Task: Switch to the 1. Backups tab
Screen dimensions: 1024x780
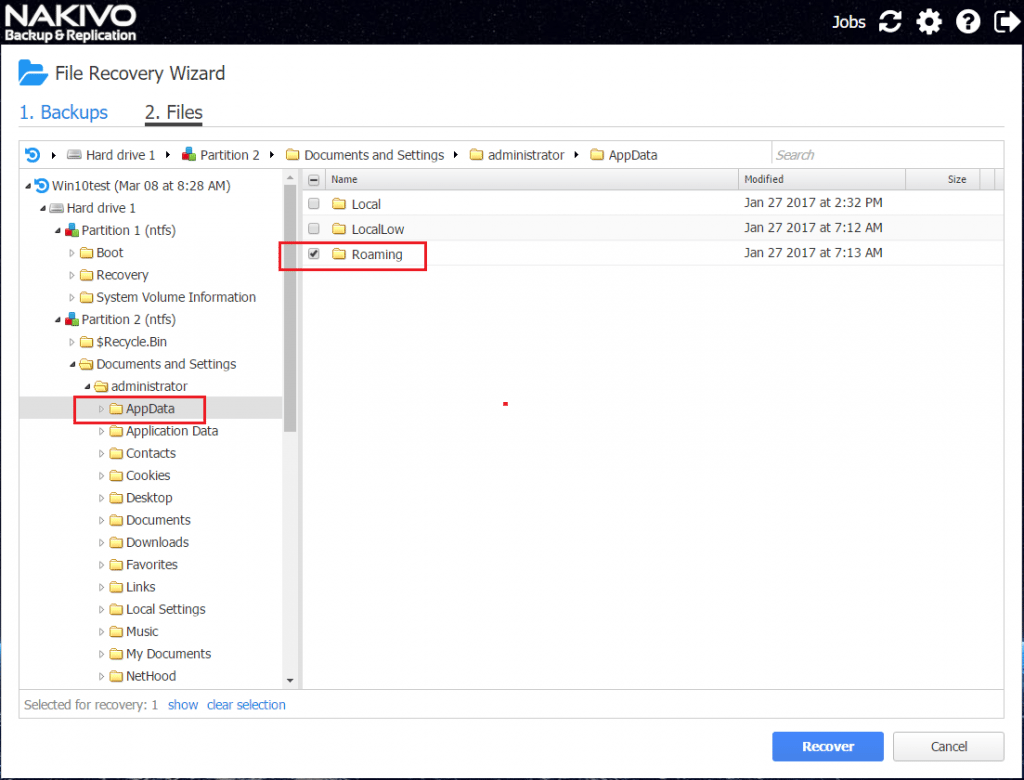Action: coord(63,112)
